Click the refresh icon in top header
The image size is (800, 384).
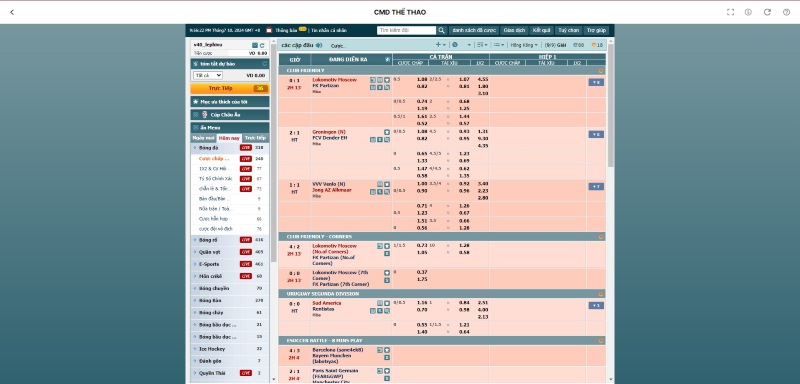[767, 12]
